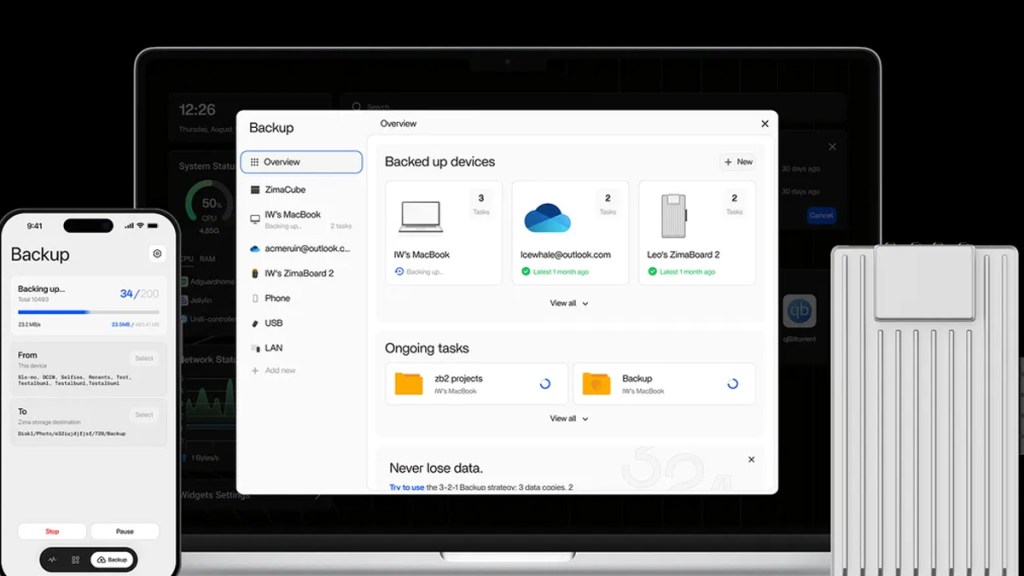Viewport: 1024px width, 576px height.
Task: Click the zb2 projects folder icon
Action: [409, 384]
